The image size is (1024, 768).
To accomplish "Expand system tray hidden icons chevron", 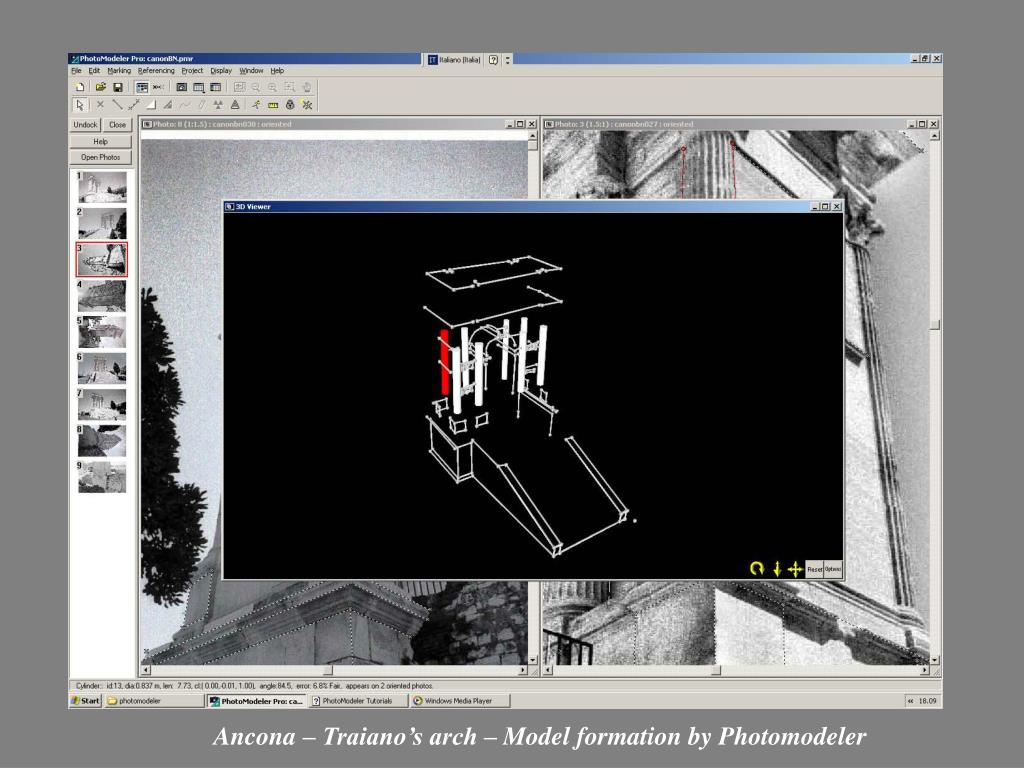I will 910,701.
